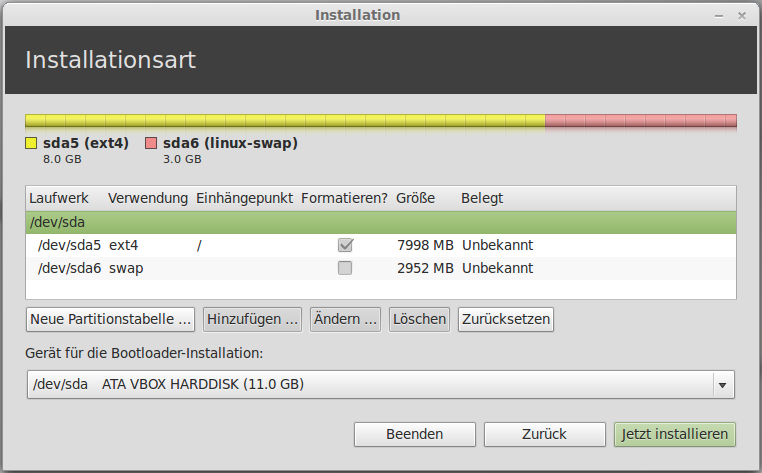Click the pink sda6 legend swatch
This screenshot has width=762, height=473.
click(151, 143)
